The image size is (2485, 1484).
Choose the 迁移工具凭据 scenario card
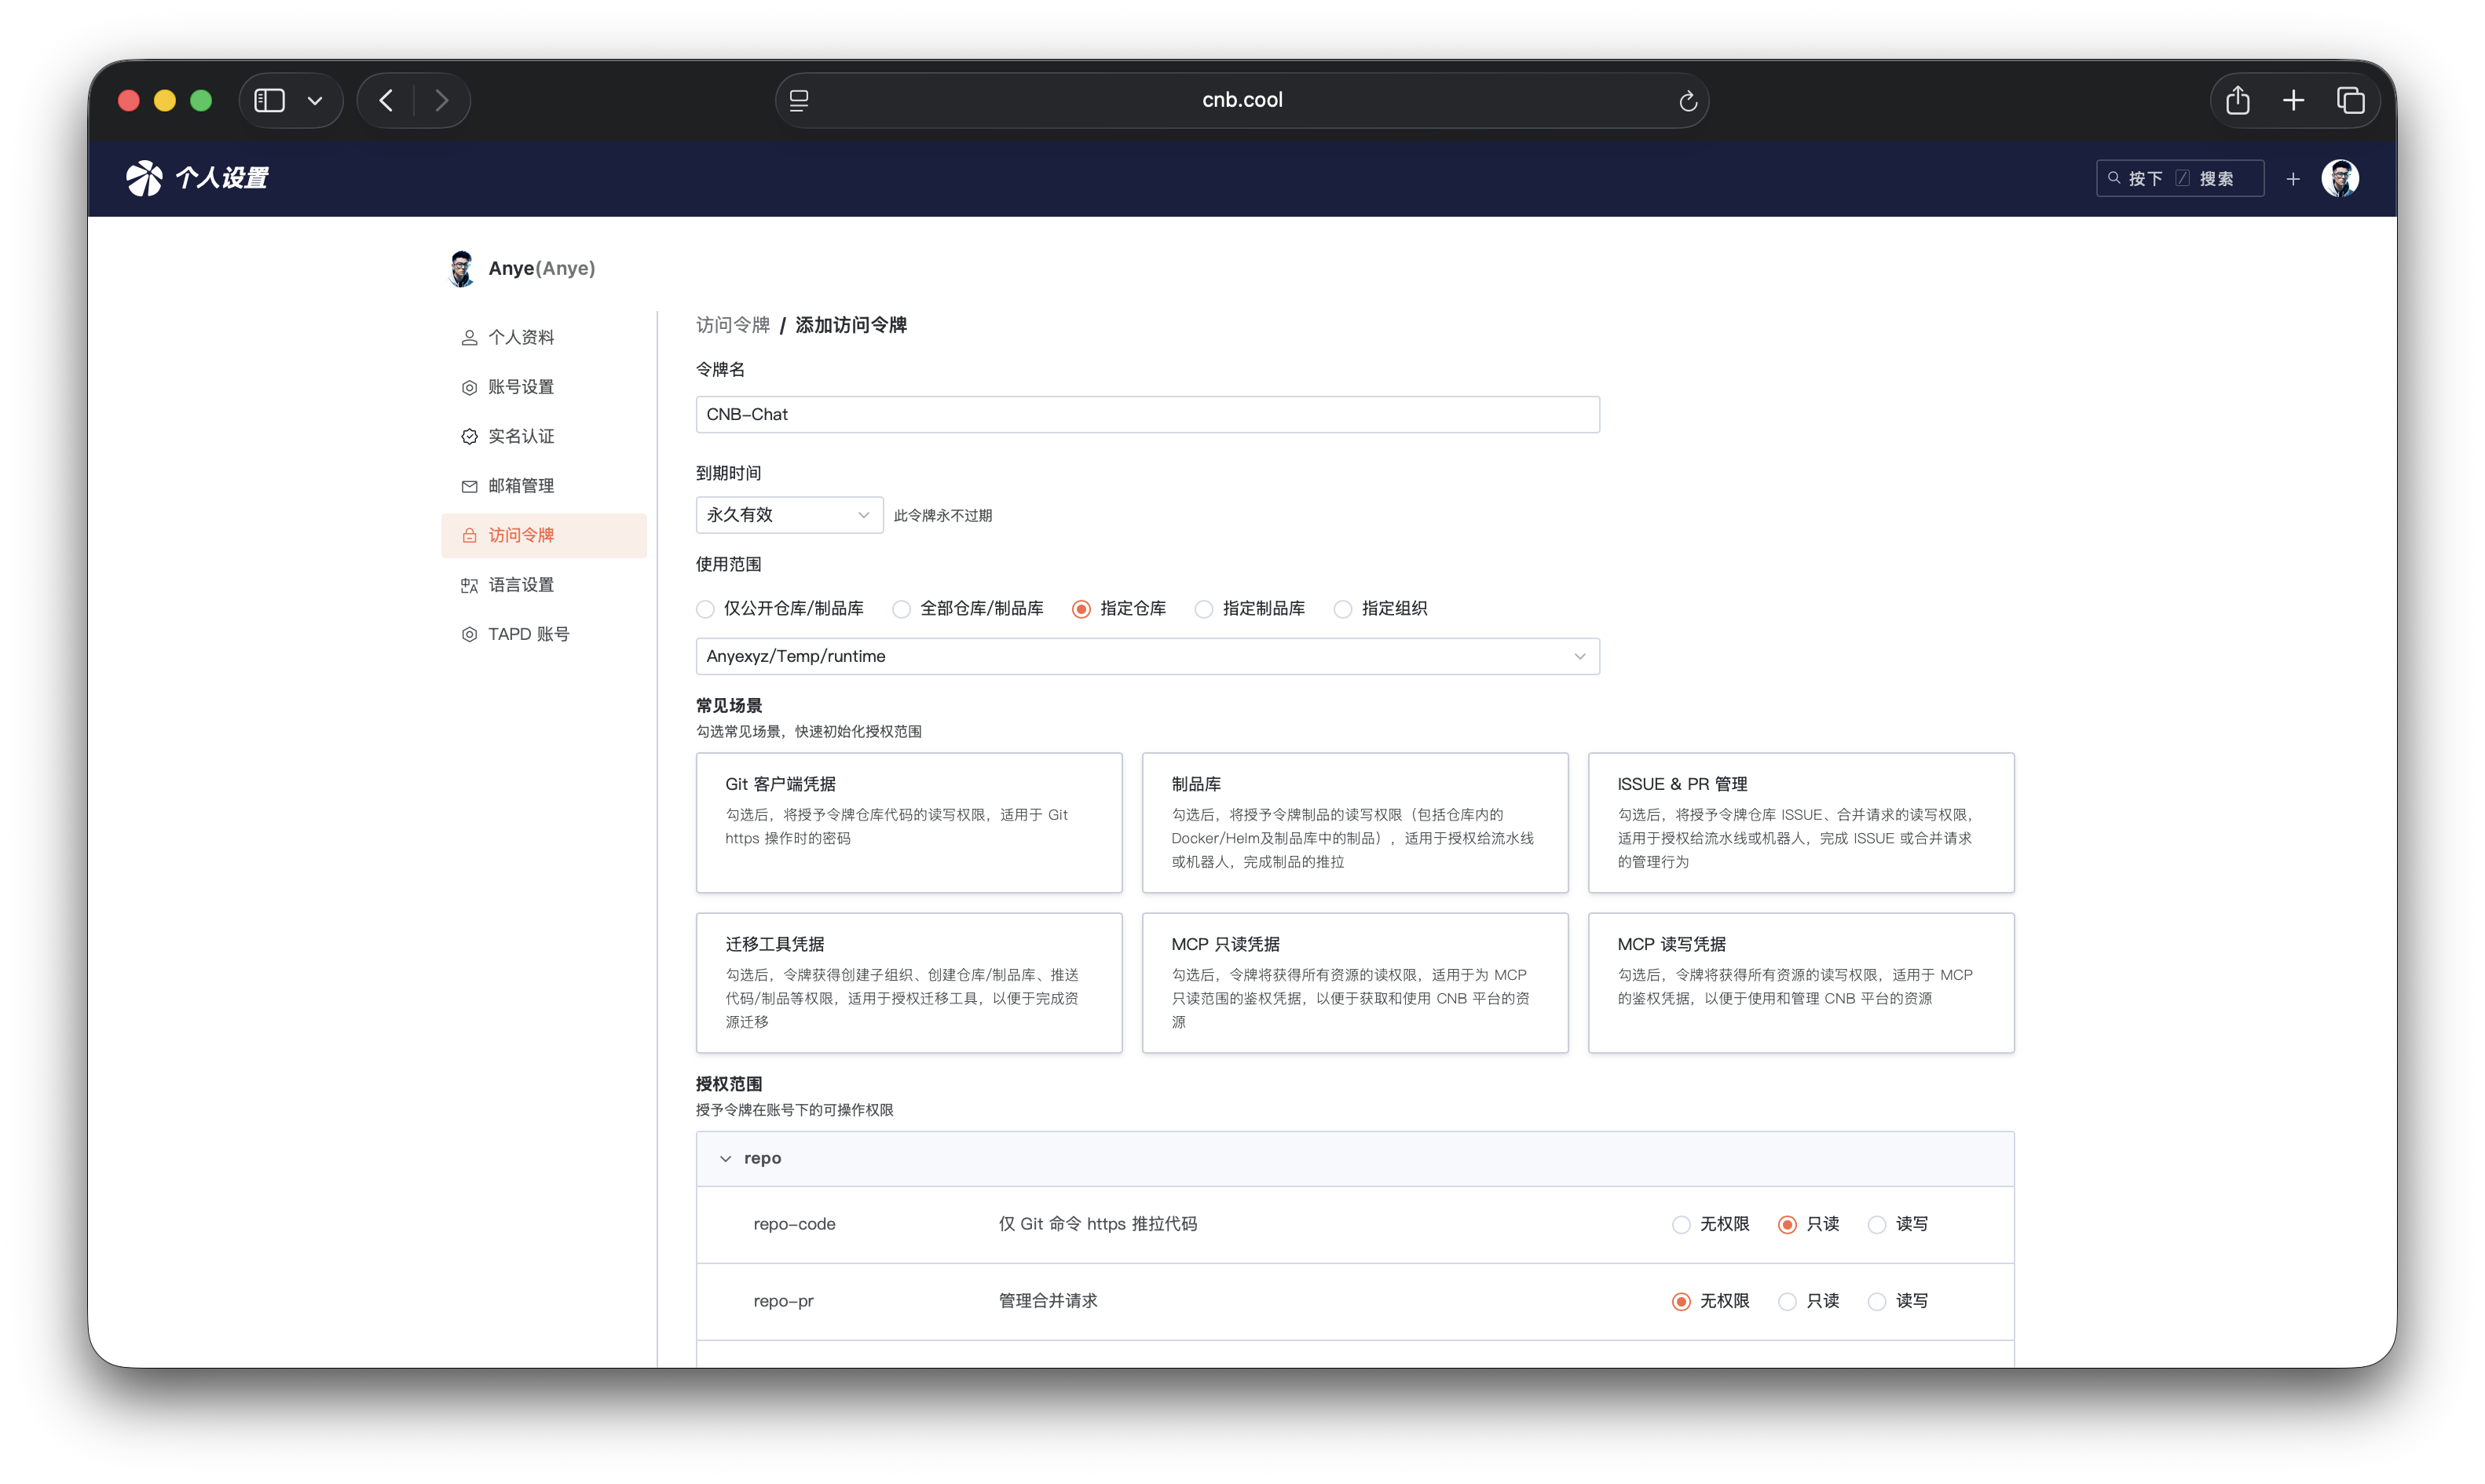click(909, 982)
